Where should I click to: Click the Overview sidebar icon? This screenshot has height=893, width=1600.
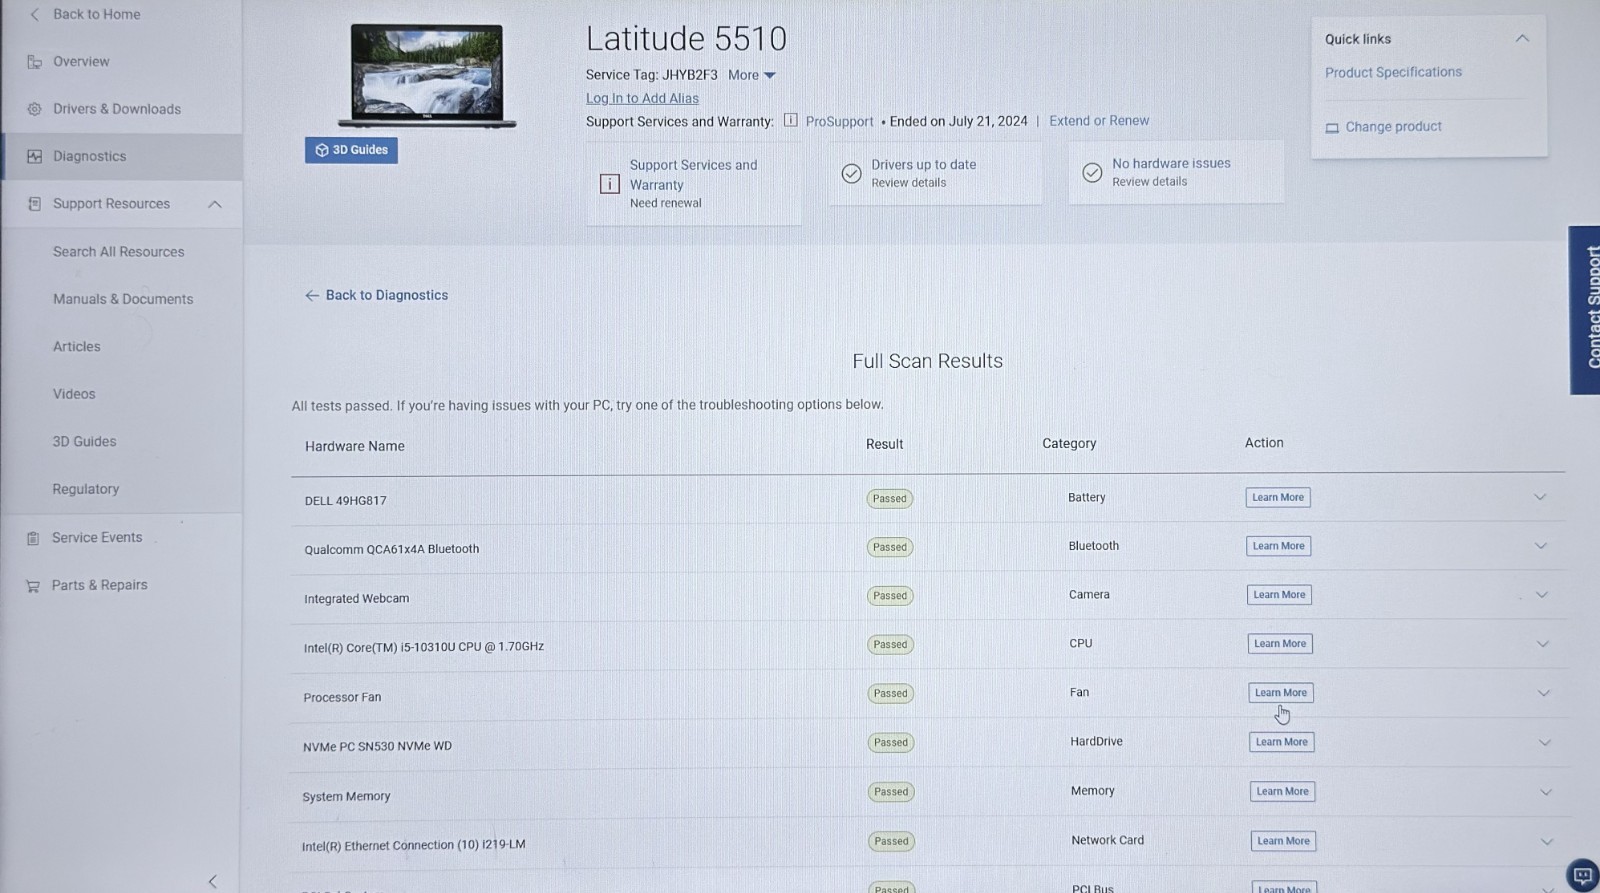tap(34, 62)
